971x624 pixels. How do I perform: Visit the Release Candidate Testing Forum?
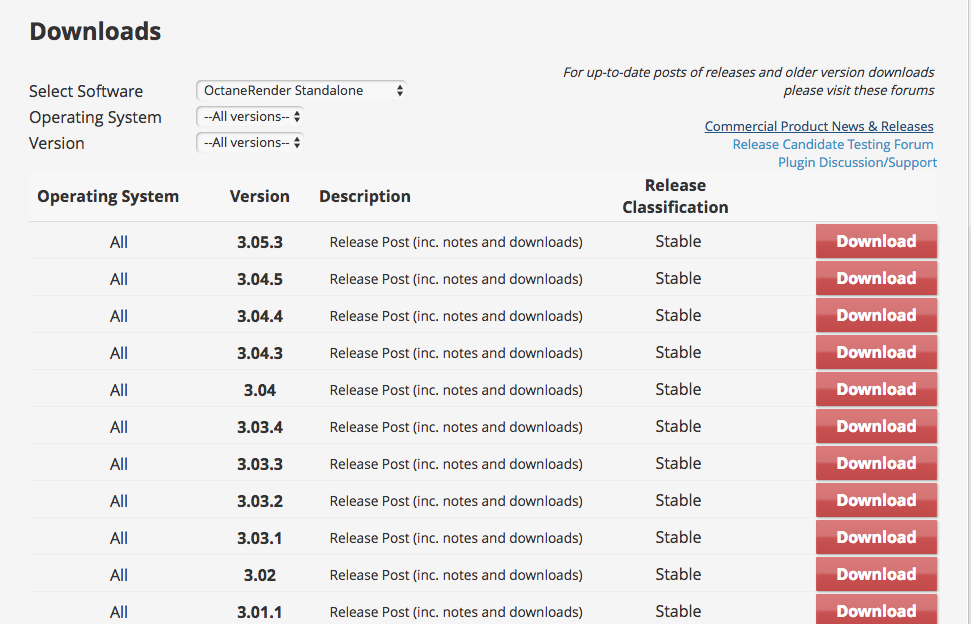833,145
